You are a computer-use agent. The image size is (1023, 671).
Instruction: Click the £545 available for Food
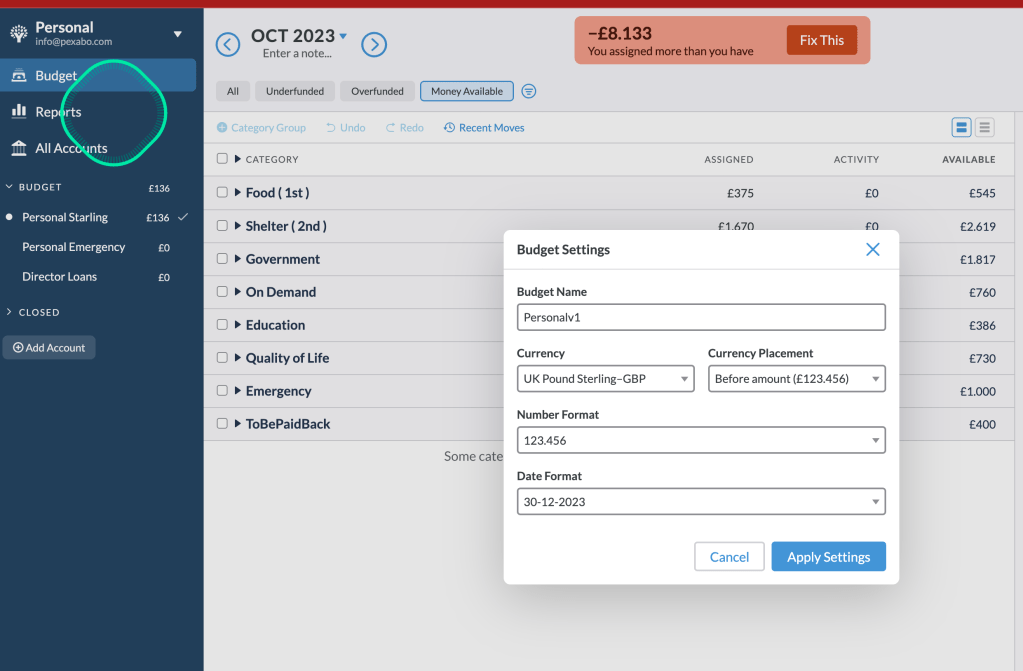982,193
